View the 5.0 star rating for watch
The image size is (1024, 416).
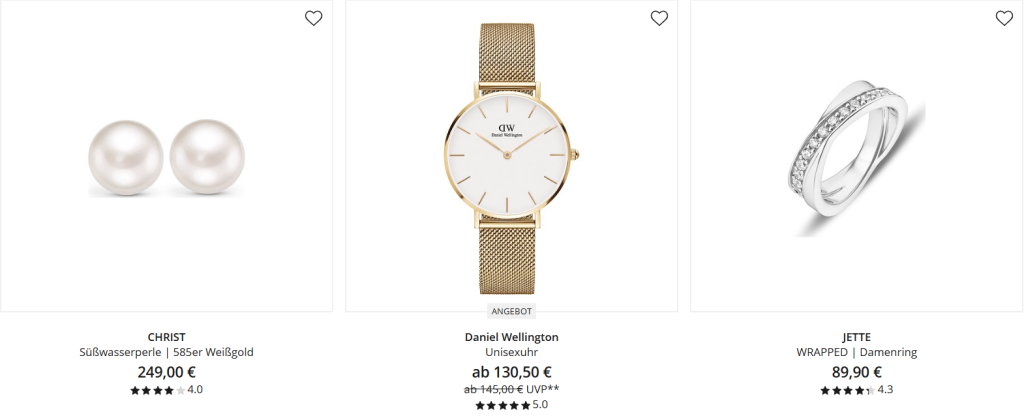(511, 405)
